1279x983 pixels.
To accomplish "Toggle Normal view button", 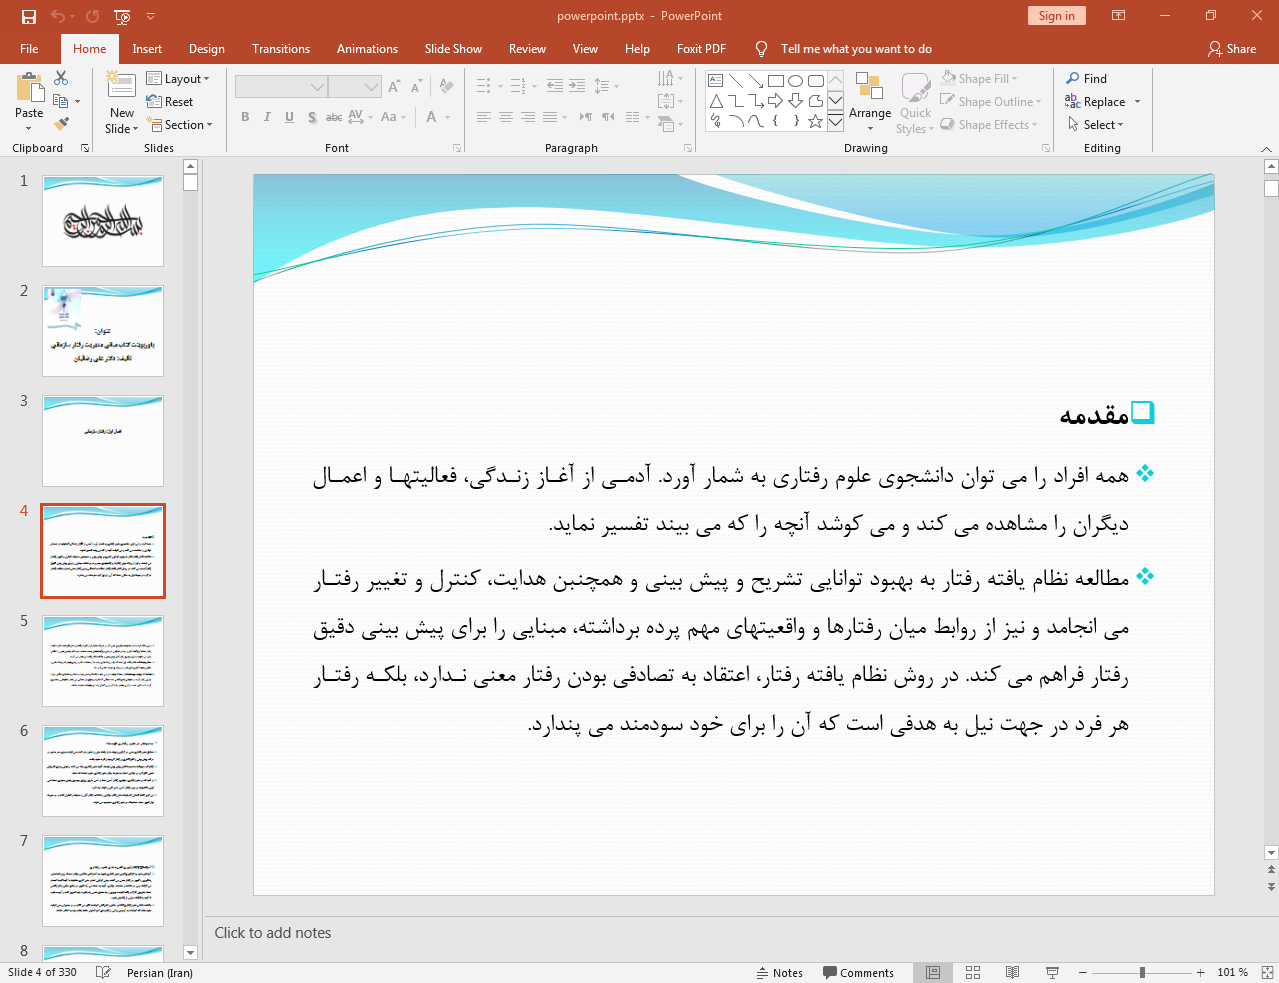I will click(933, 972).
